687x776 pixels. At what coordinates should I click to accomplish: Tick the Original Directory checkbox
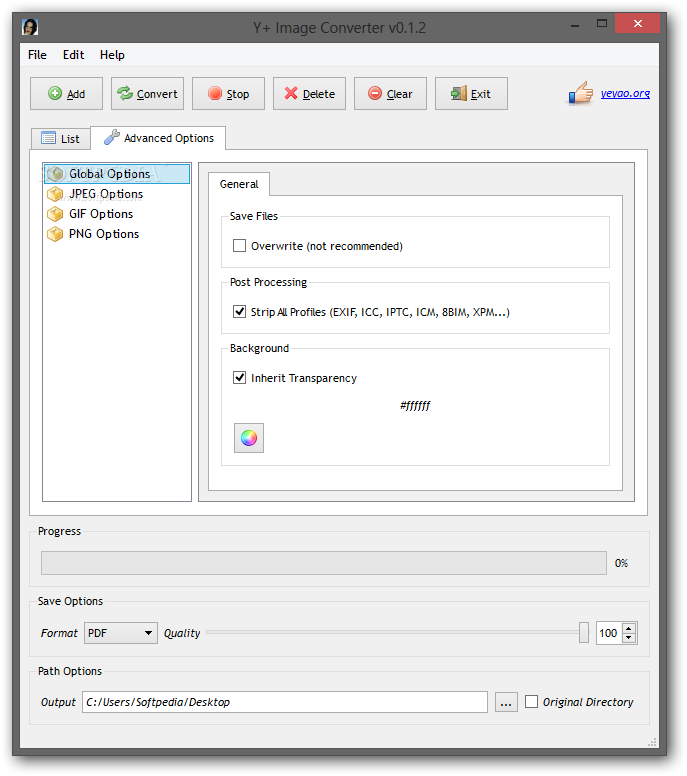[x=532, y=702]
